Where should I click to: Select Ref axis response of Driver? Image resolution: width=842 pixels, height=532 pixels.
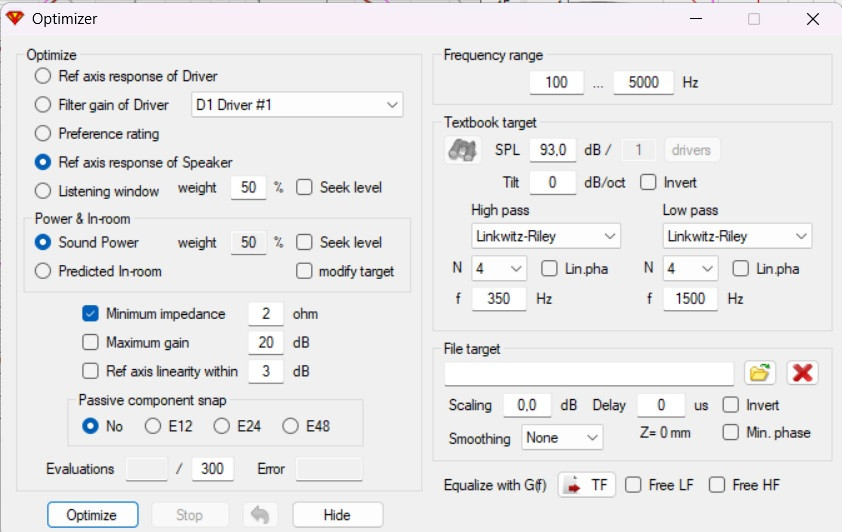click(43, 76)
